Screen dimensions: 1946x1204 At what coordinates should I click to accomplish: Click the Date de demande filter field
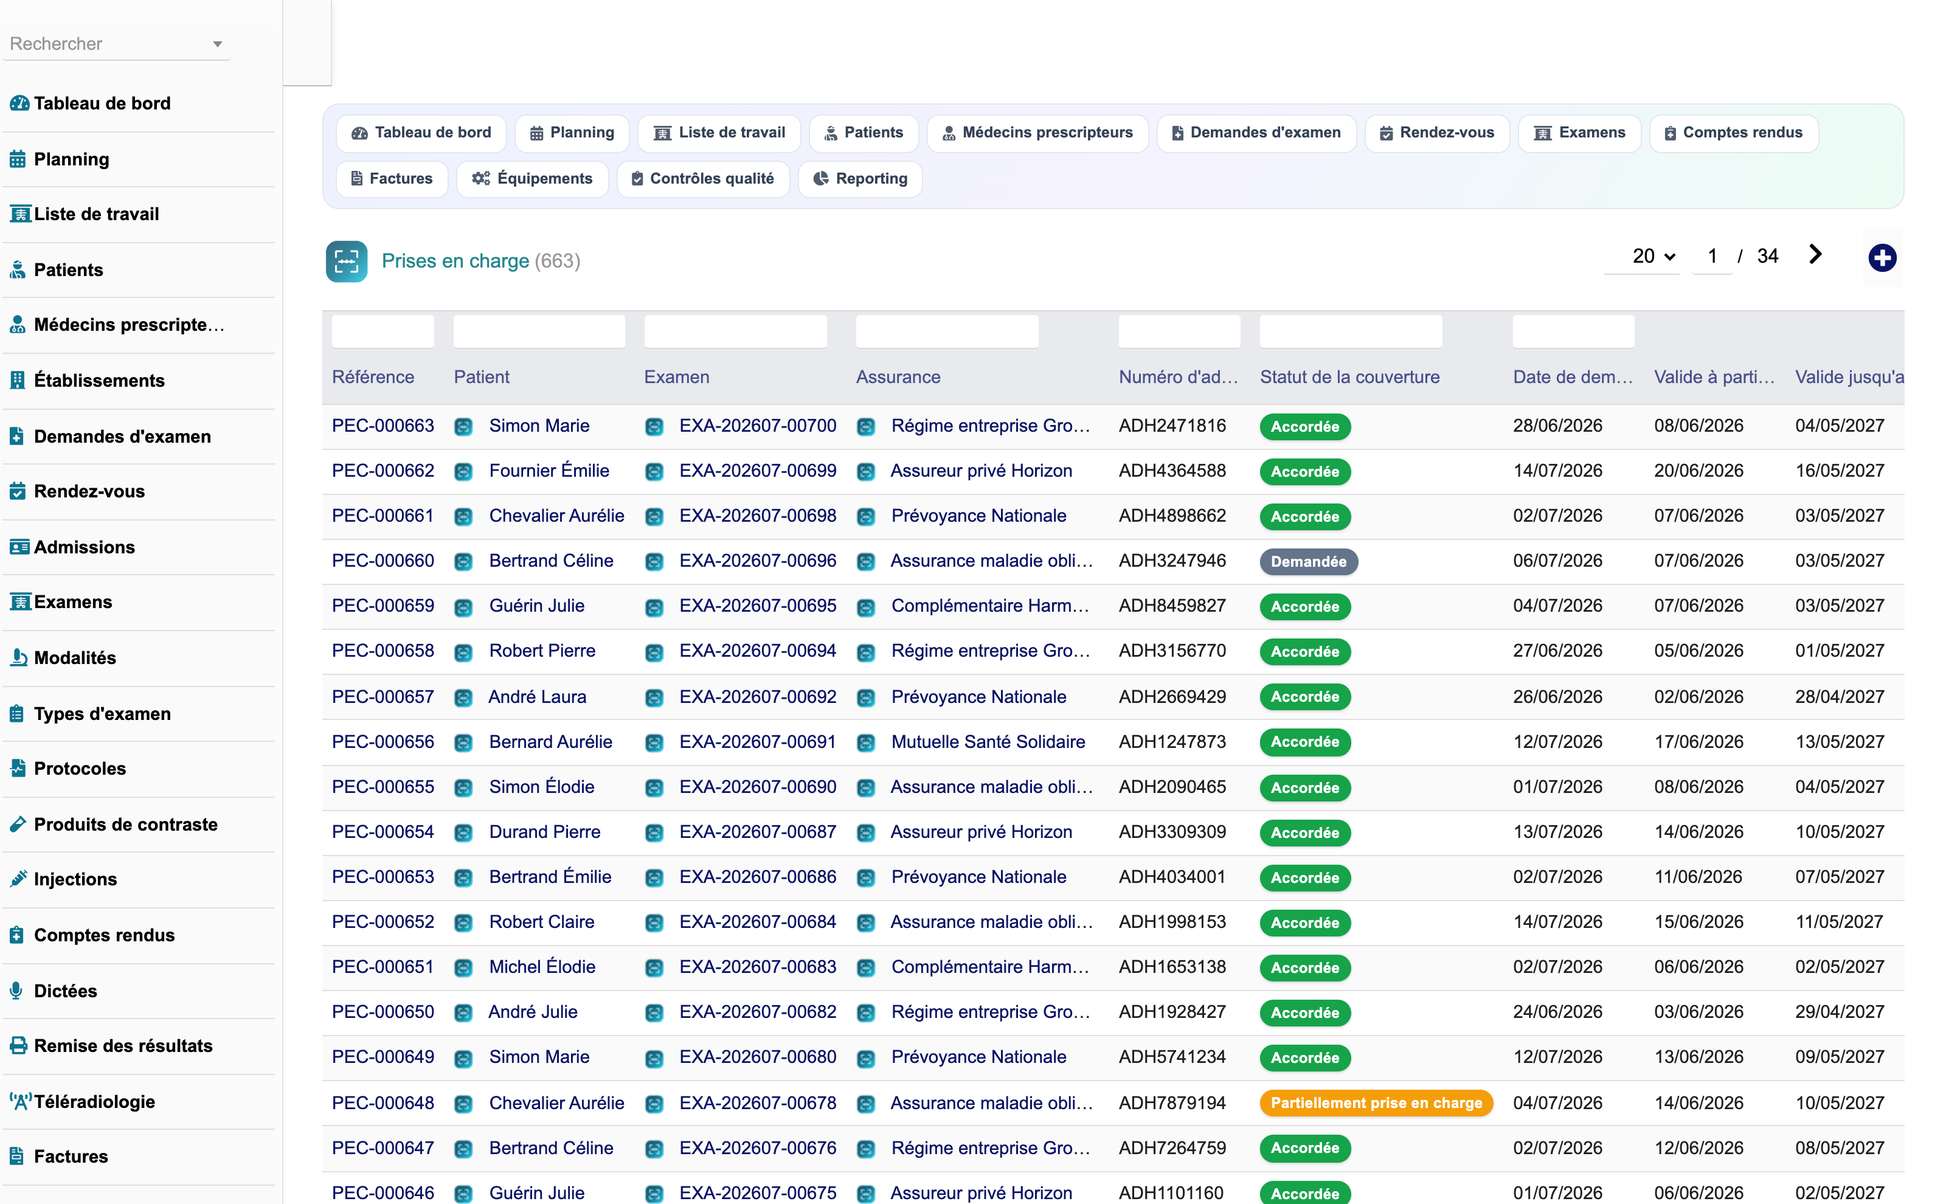1573,331
